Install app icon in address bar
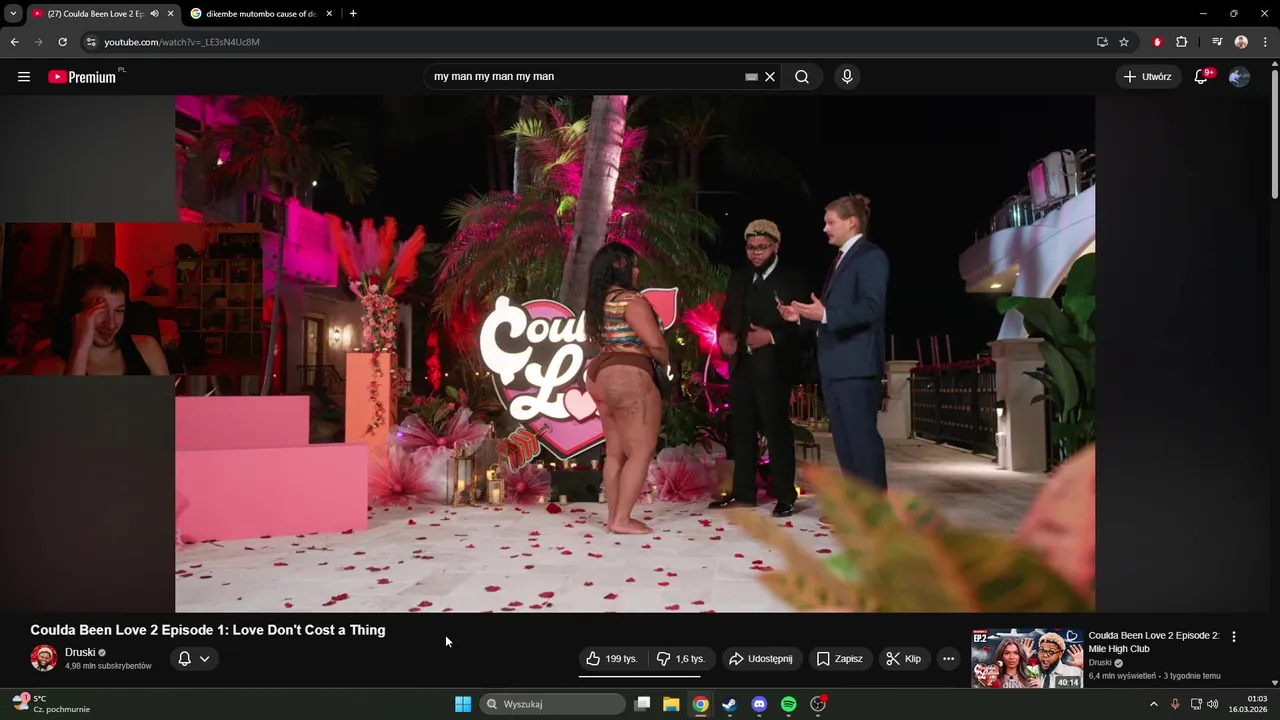The width and height of the screenshot is (1280, 720). coord(1102,42)
